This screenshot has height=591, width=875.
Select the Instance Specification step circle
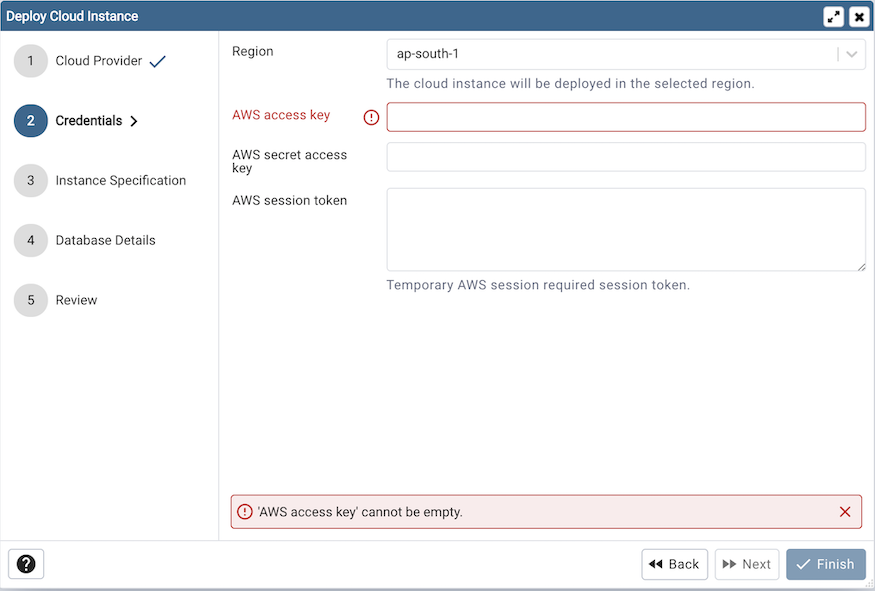(30, 180)
